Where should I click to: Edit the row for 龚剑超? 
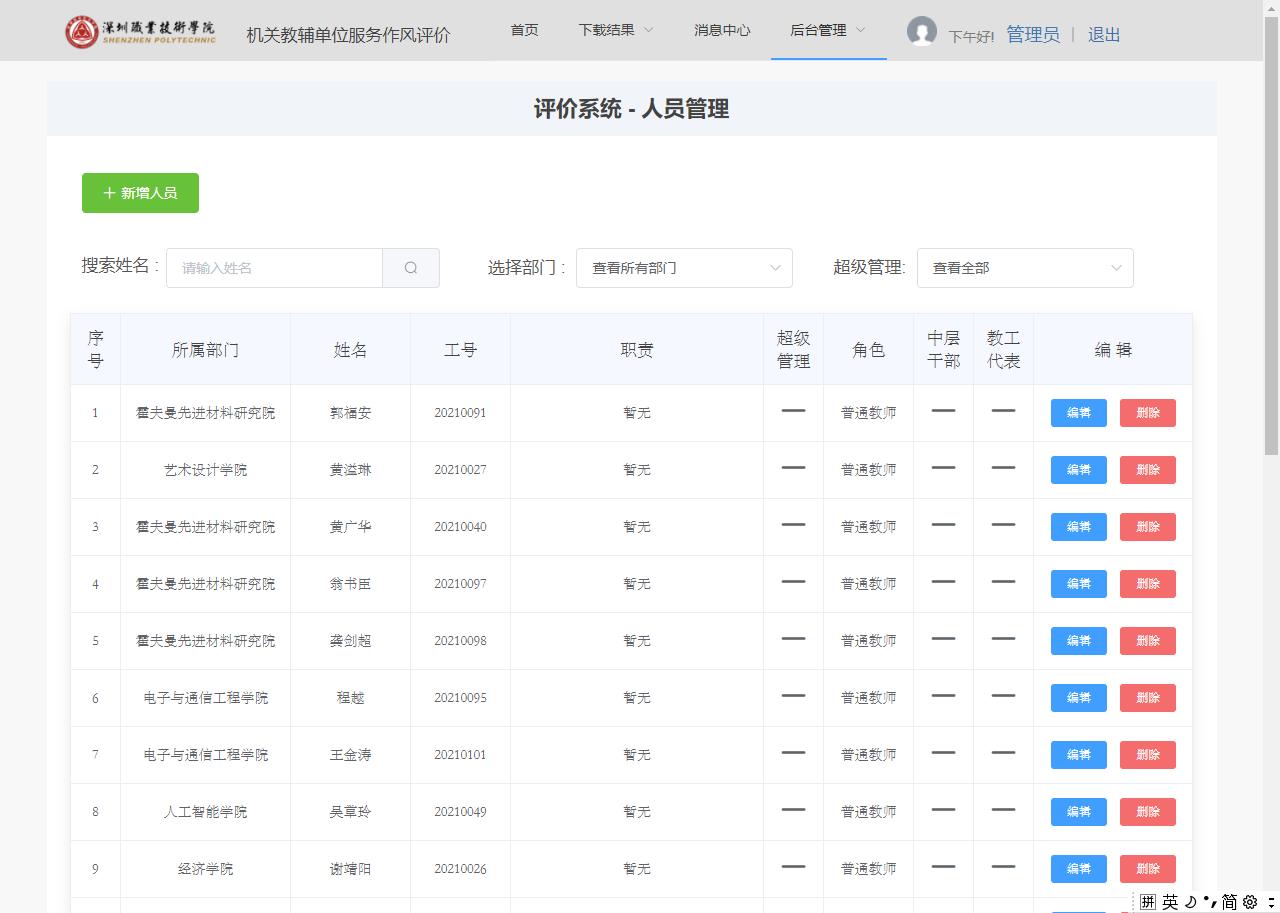[1079, 641]
